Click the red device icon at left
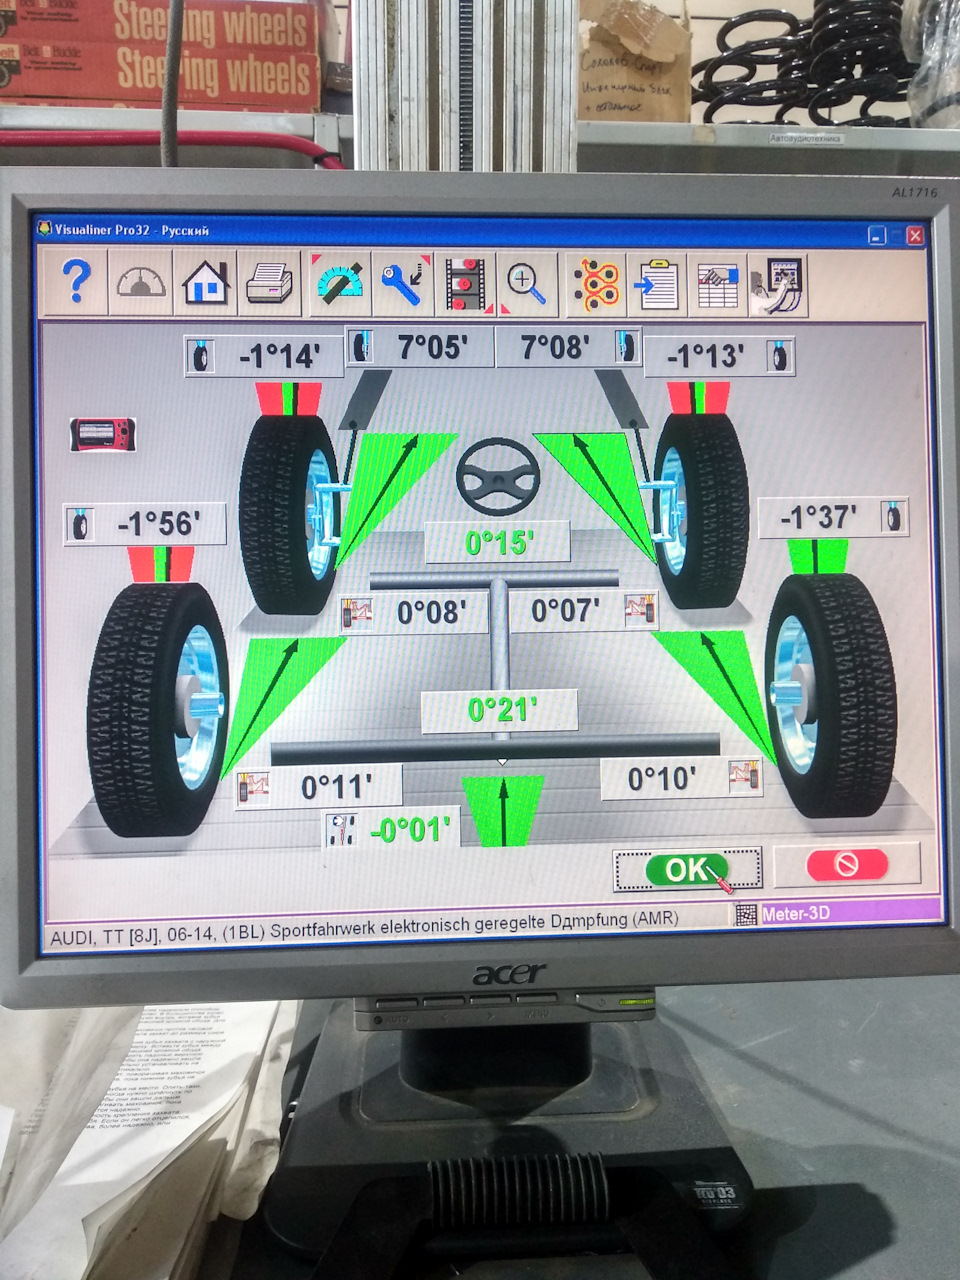This screenshot has height=1280, width=960. (102, 435)
